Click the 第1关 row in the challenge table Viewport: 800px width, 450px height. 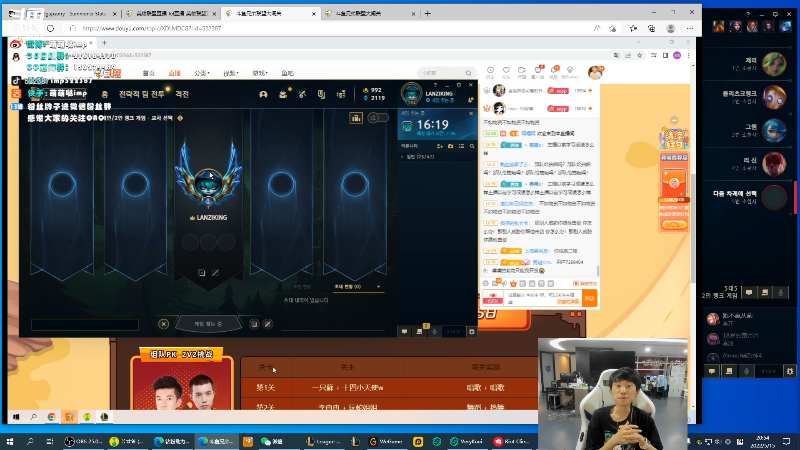[x=389, y=388]
